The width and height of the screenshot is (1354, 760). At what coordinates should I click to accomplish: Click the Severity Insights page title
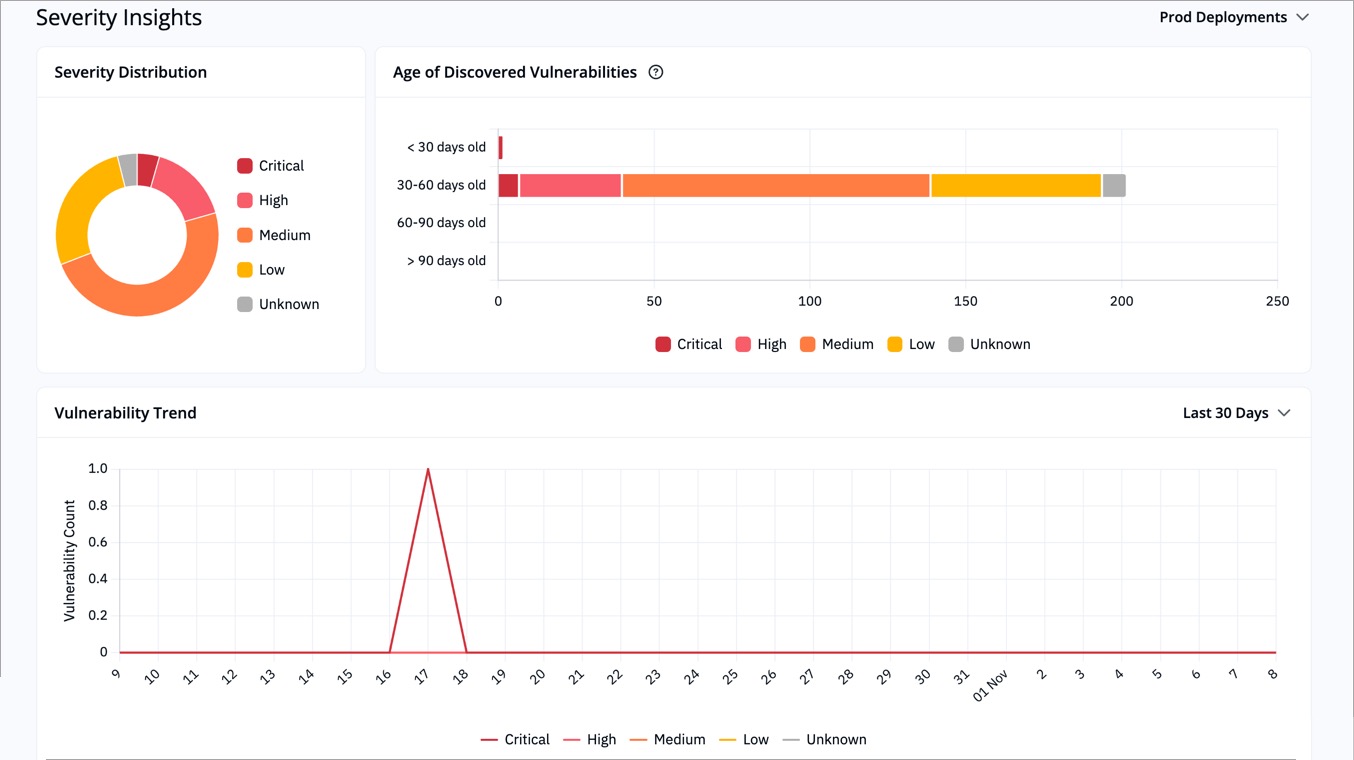click(118, 17)
